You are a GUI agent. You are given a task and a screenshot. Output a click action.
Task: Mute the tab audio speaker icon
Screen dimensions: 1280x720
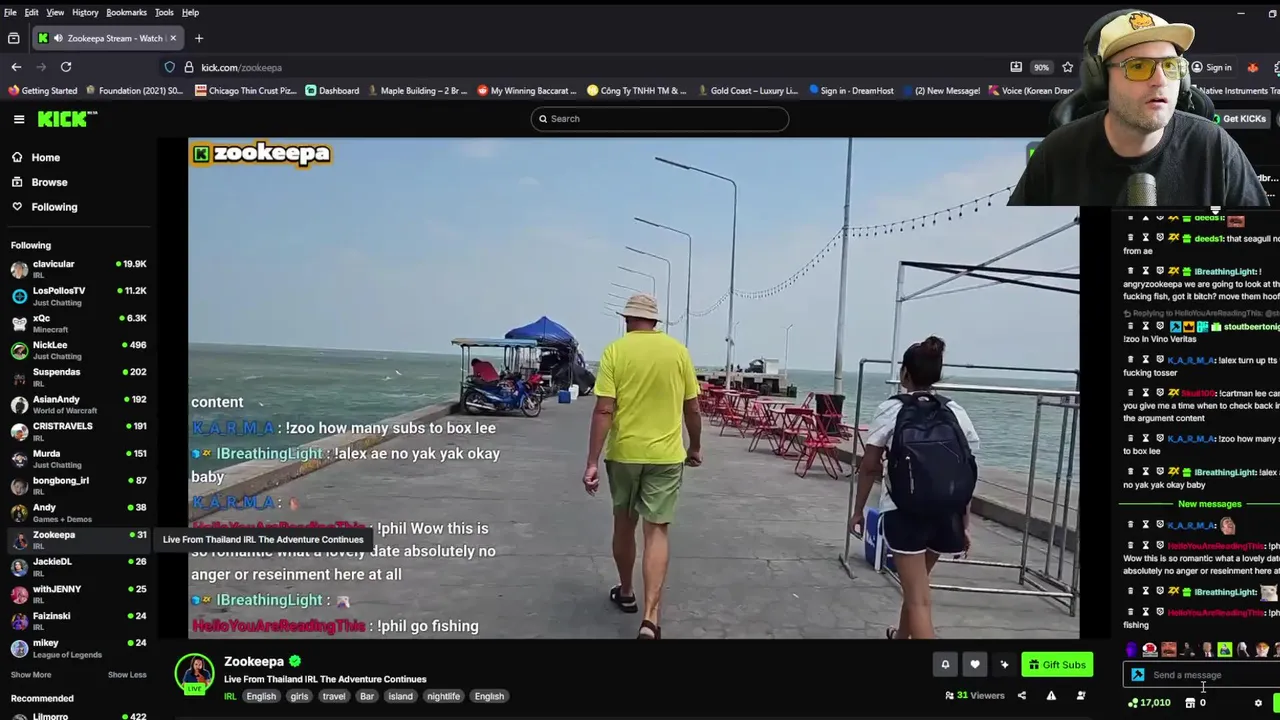[x=59, y=38]
